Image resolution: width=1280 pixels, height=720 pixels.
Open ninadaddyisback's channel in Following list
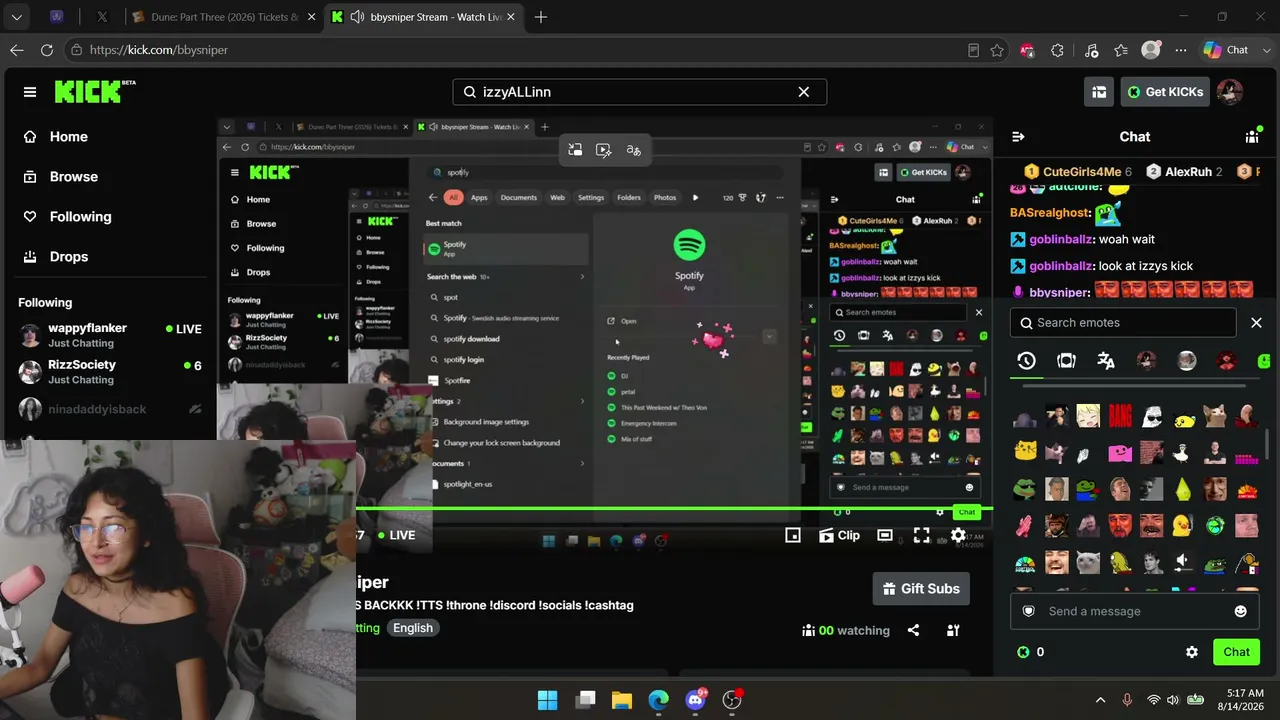(x=110, y=409)
